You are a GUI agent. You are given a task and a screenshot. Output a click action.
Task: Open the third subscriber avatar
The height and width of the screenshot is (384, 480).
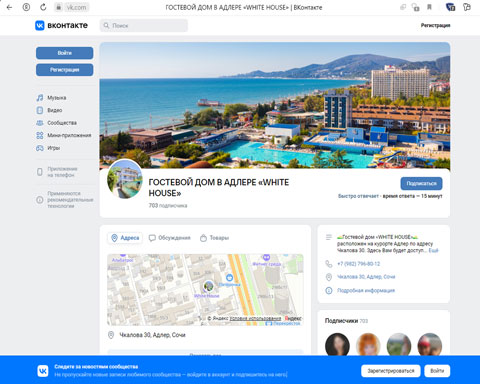click(399, 345)
